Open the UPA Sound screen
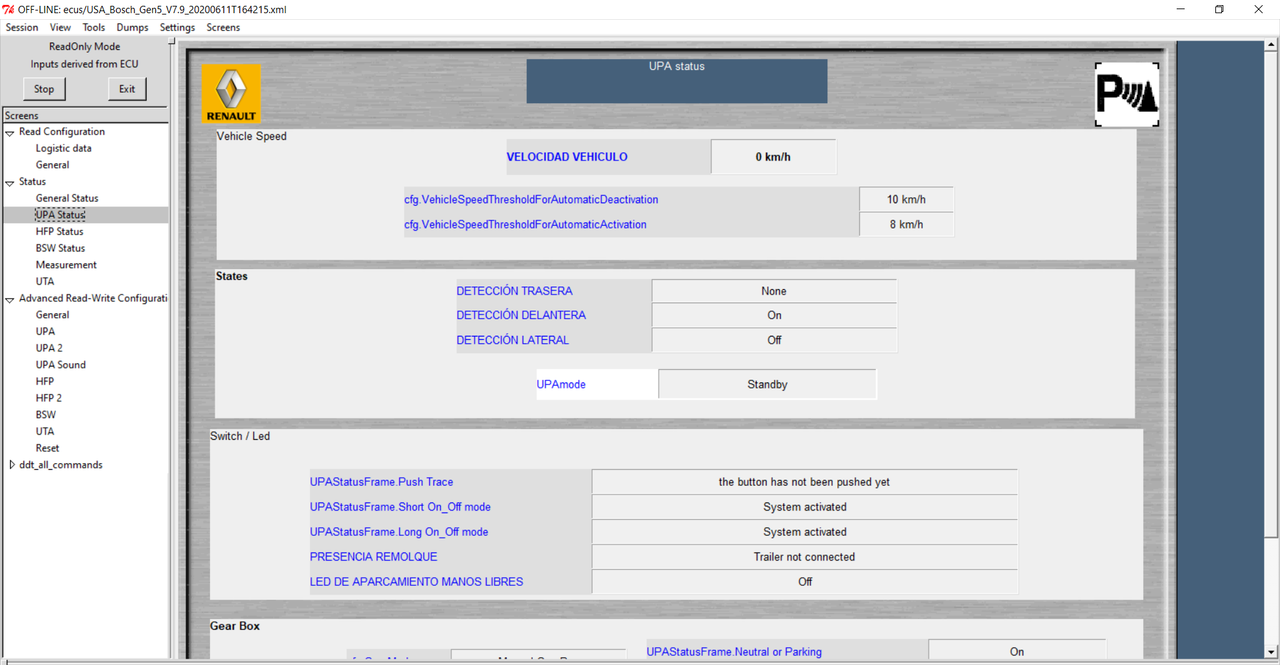Image resolution: width=1280 pixels, height=665 pixels. pyautogui.click(x=61, y=365)
